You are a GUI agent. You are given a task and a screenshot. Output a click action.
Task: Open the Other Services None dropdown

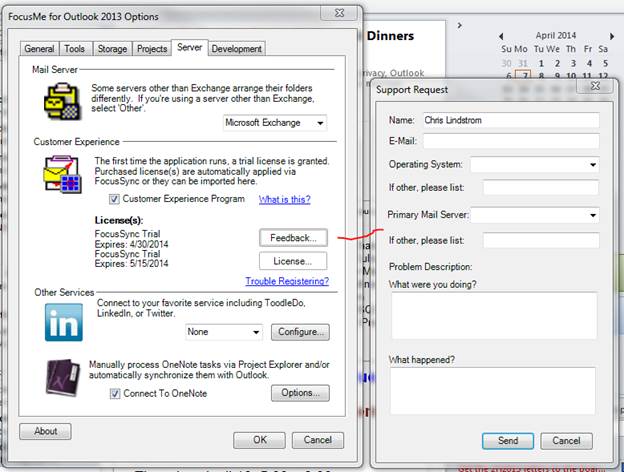tap(224, 332)
